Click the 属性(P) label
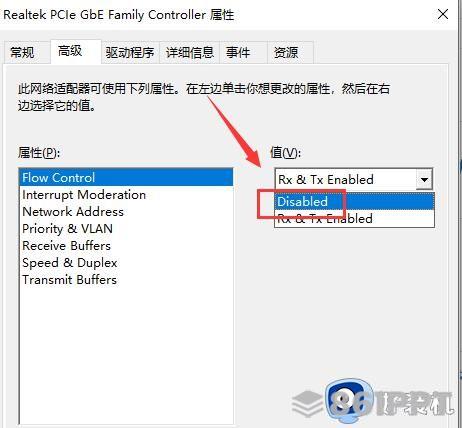 click(x=39, y=153)
